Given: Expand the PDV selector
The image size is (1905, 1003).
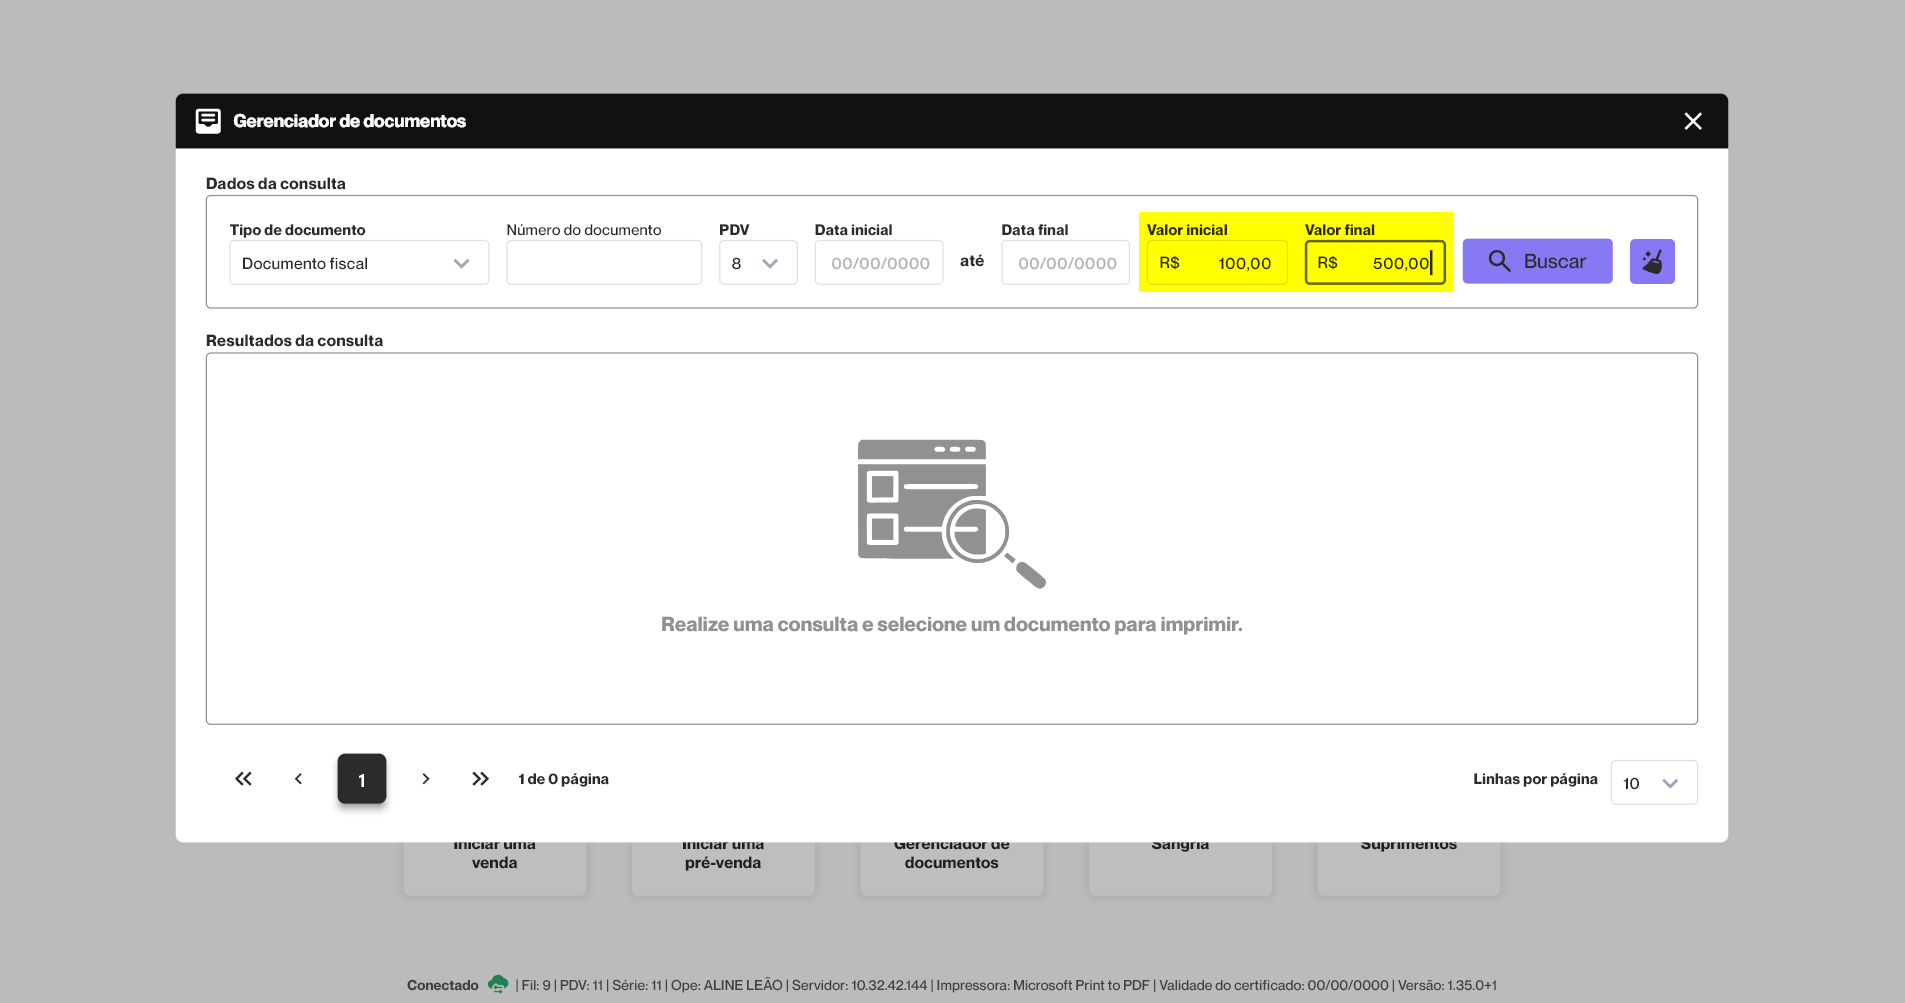Looking at the screenshot, I should click(757, 263).
